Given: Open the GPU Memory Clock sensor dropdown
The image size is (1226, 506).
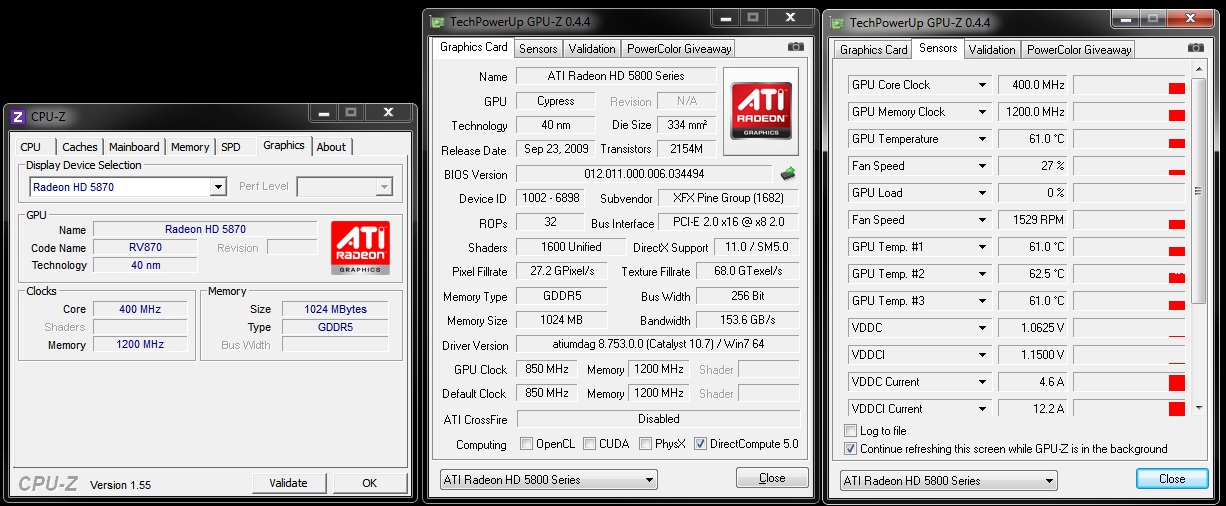Looking at the screenshot, I should pyautogui.click(x=982, y=112).
